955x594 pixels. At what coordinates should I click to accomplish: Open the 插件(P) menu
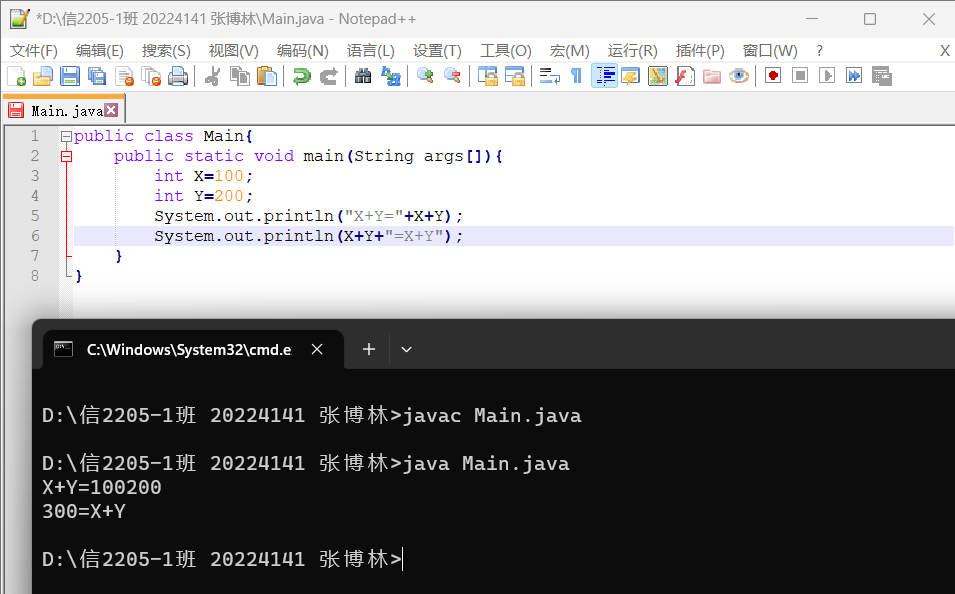(x=700, y=51)
